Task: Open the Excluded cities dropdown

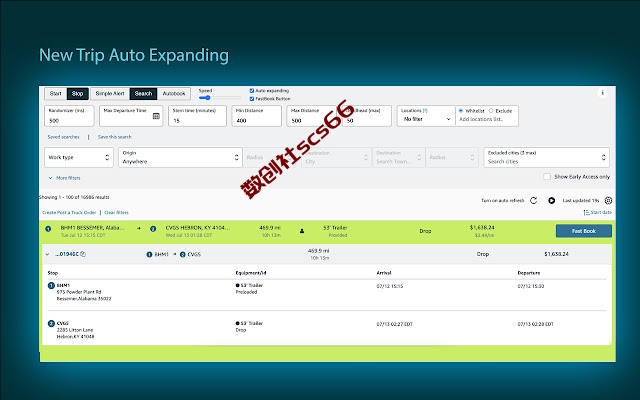Action: (547, 157)
